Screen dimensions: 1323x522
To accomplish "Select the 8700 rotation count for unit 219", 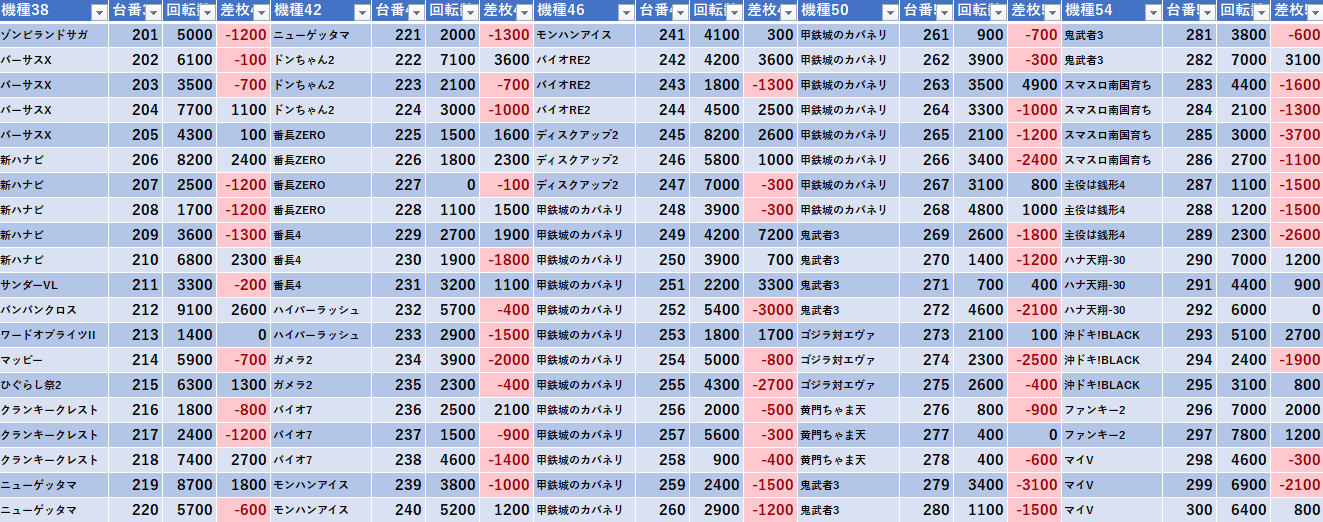I will tap(189, 485).
